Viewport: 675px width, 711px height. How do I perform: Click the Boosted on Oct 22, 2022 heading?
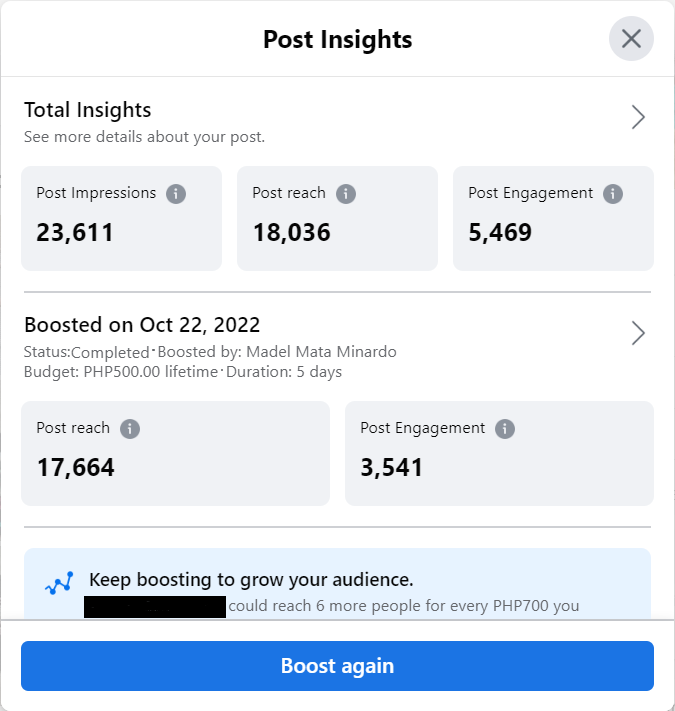pos(142,325)
